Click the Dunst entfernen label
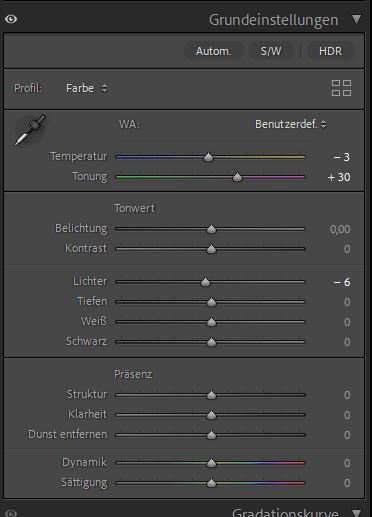 68,434
